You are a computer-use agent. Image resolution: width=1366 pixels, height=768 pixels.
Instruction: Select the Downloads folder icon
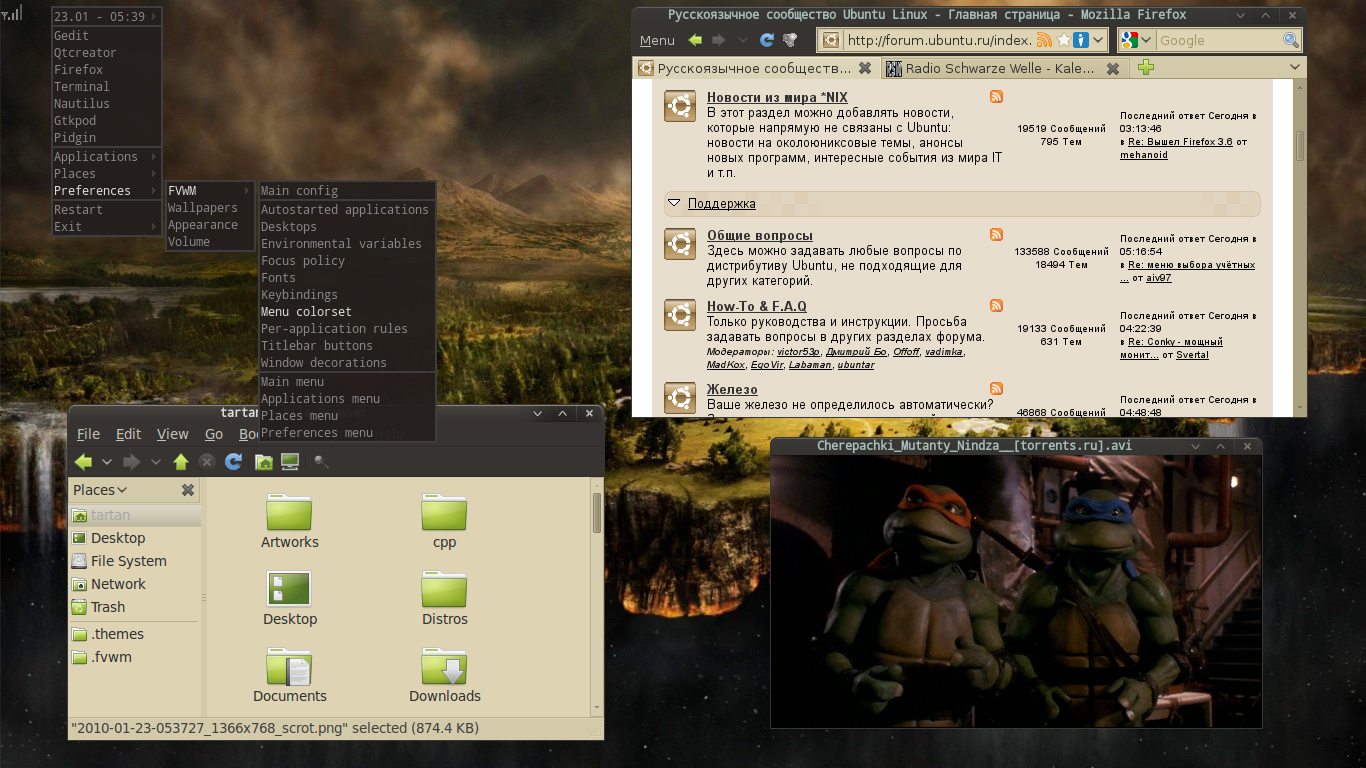coord(444,666)
